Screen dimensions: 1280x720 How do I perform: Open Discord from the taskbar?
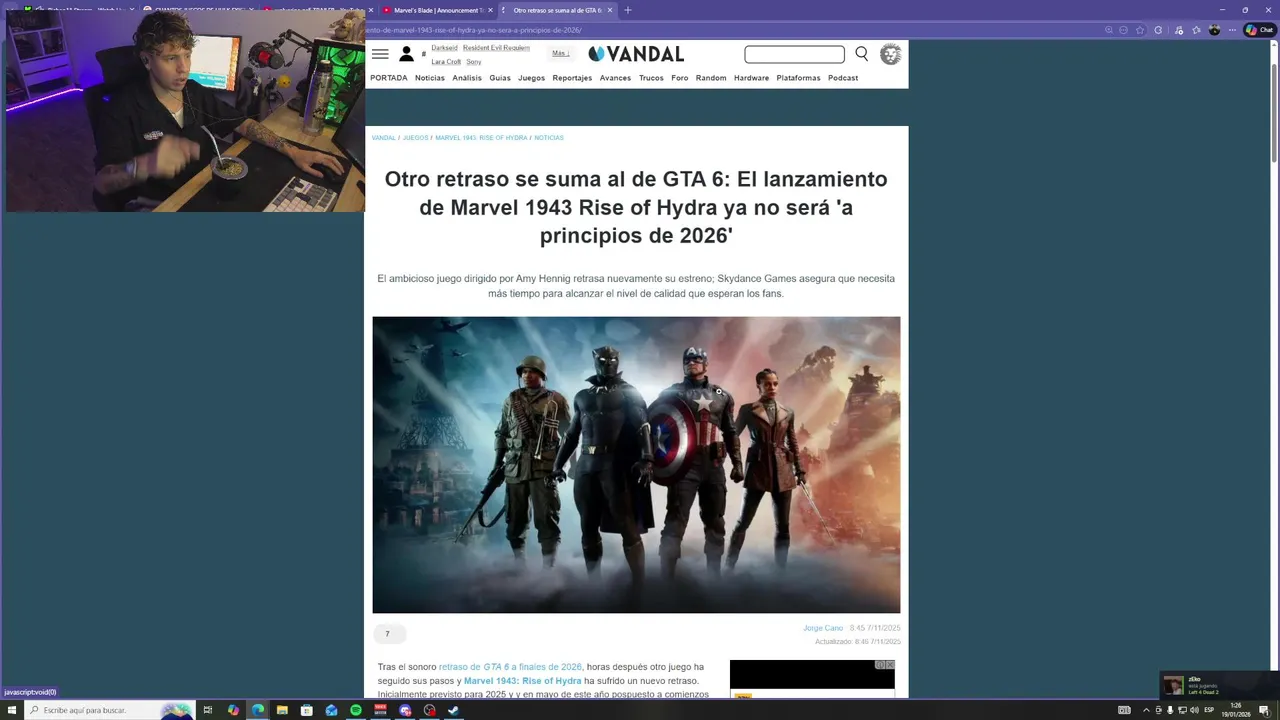[405, 710]
